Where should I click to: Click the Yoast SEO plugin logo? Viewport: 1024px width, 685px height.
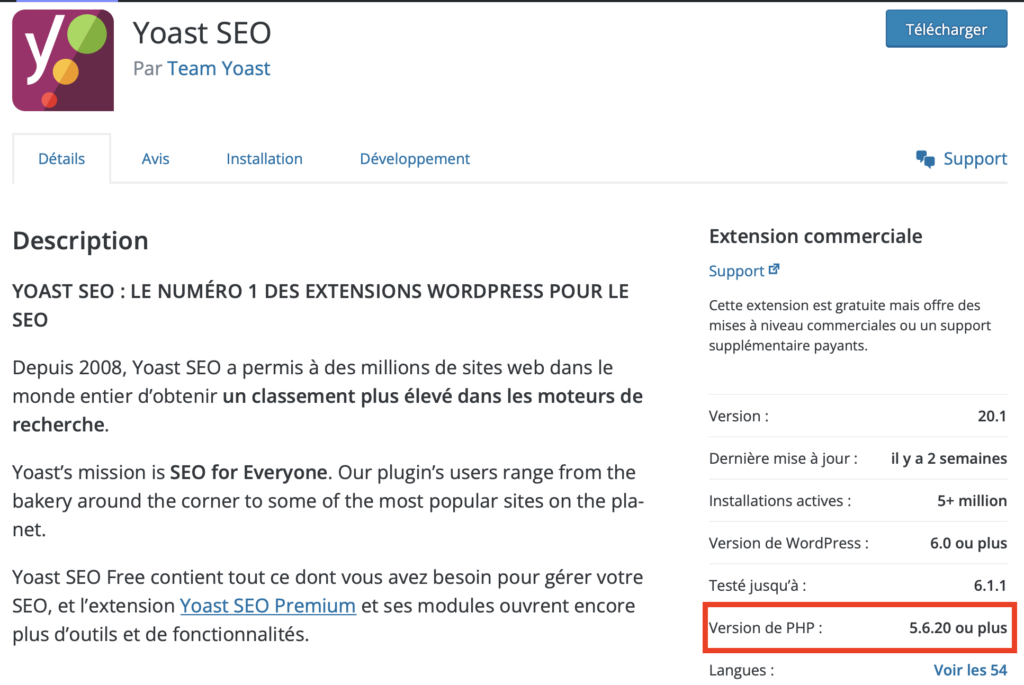click(x=63, y=60)
